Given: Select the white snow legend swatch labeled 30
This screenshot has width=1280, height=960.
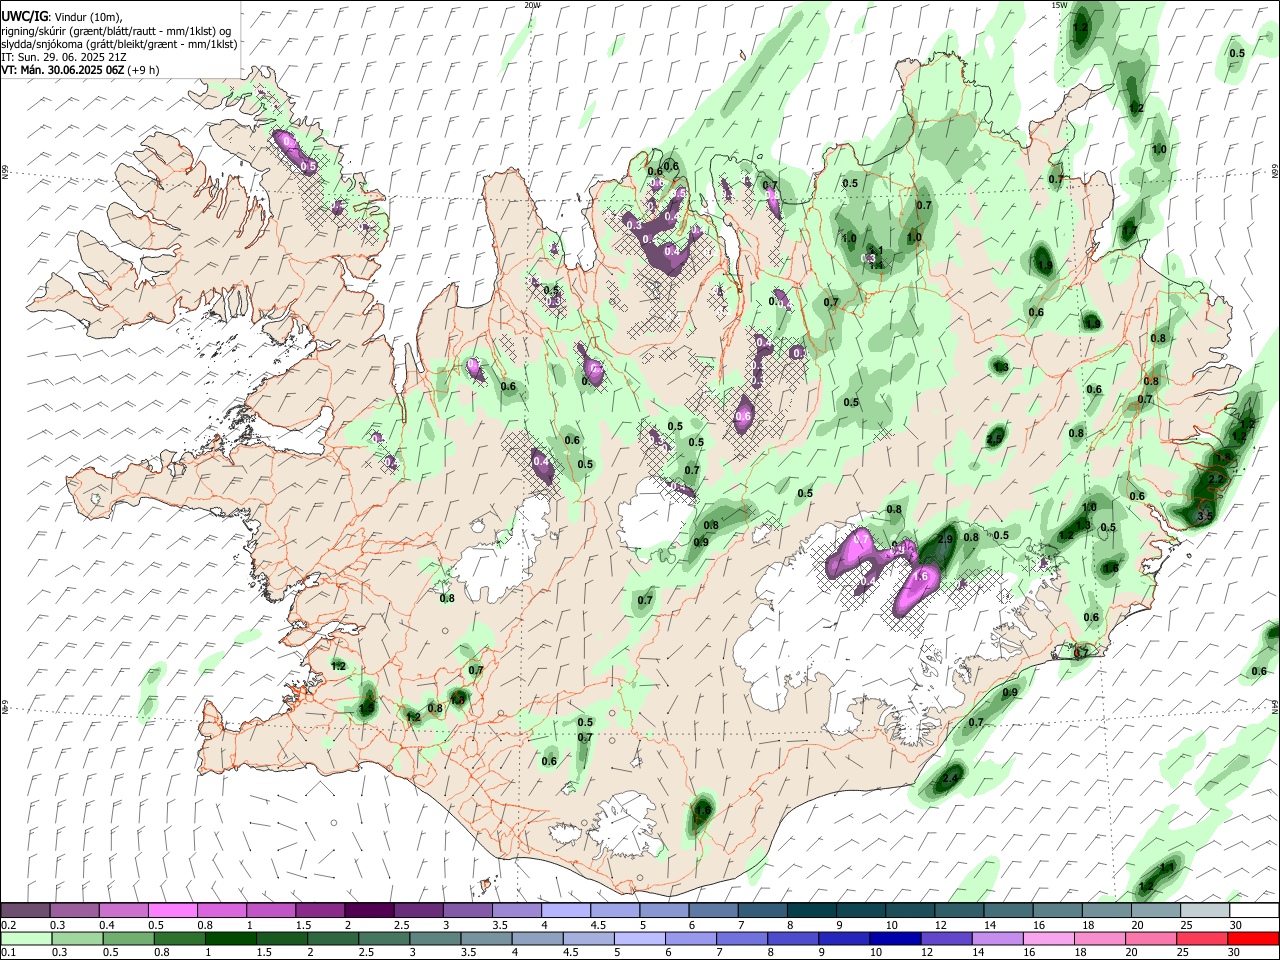Looking at the screenshot, I should click(x=1255, y=911).
